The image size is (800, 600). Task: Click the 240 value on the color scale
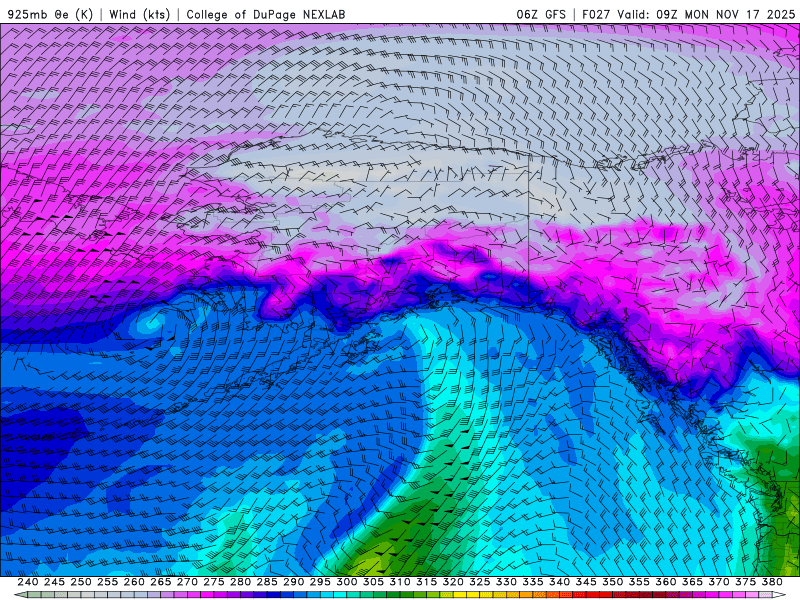[28, 582]
